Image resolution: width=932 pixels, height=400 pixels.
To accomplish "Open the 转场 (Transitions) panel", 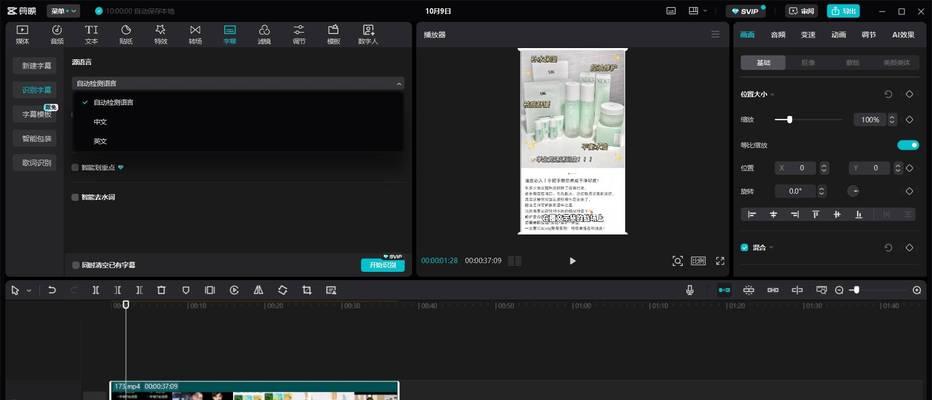I will [x=195, y=34].
